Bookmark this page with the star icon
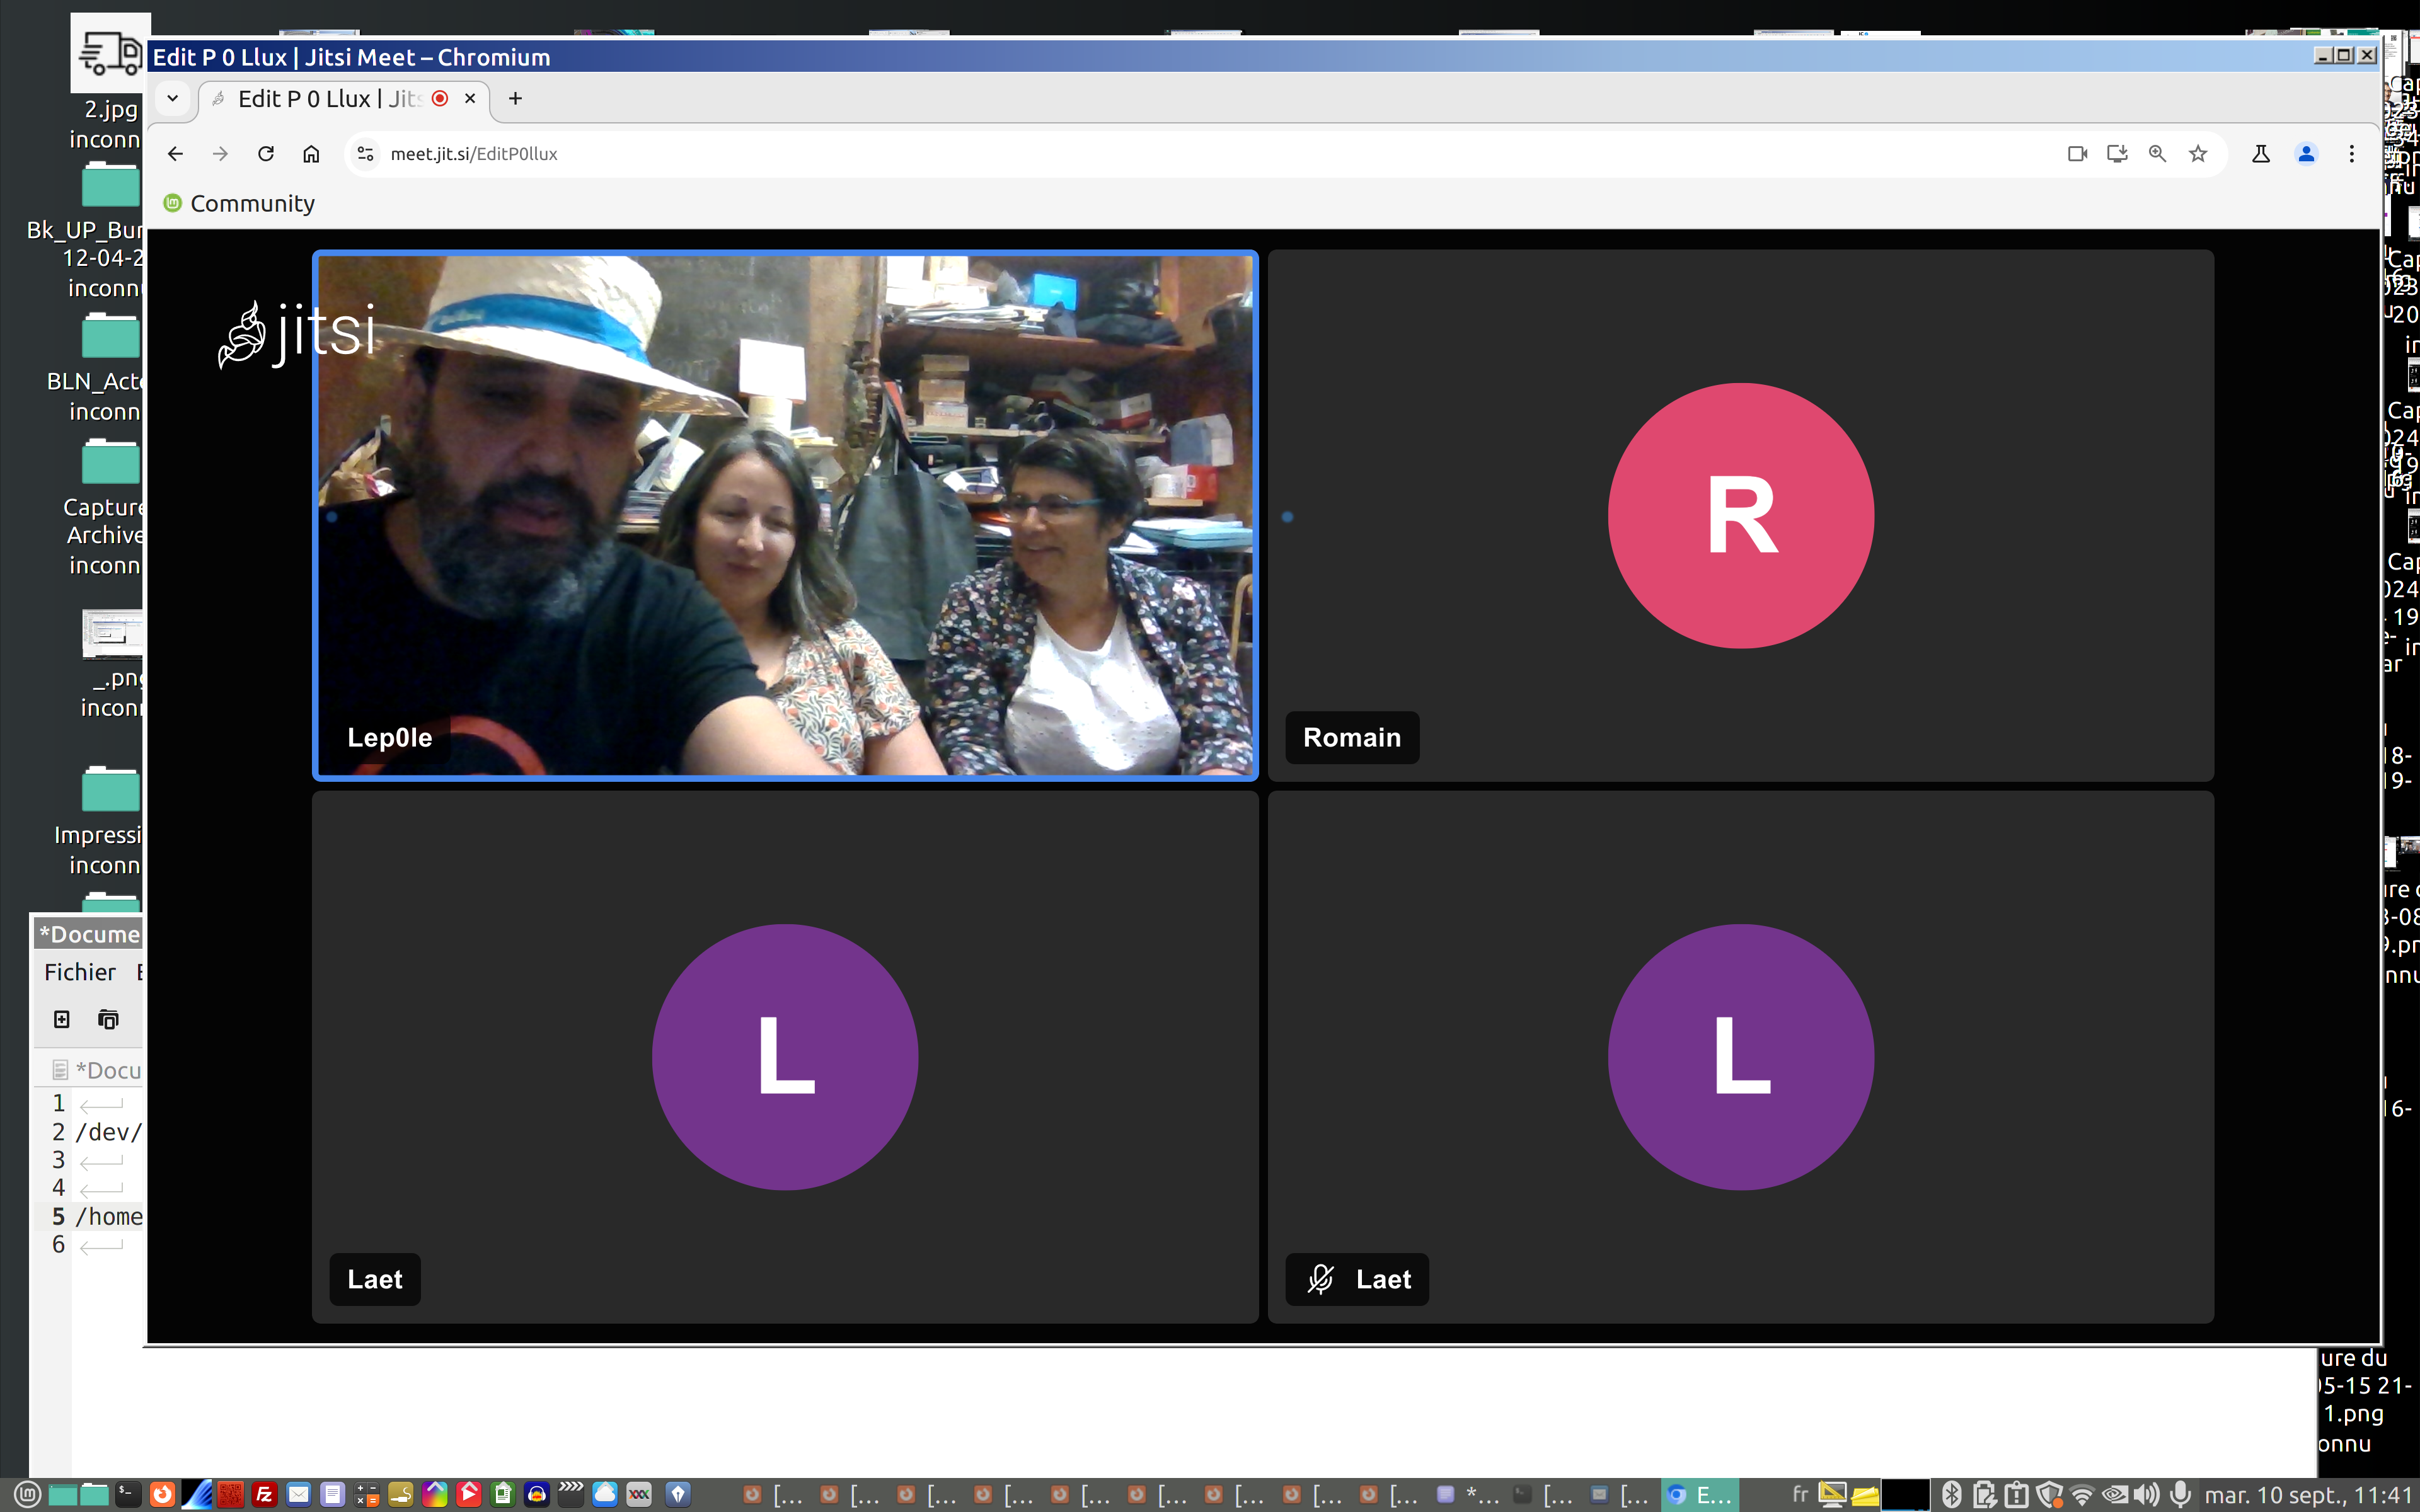The height and width of the screenshot is (1512, 2420). pos(2198,154)
